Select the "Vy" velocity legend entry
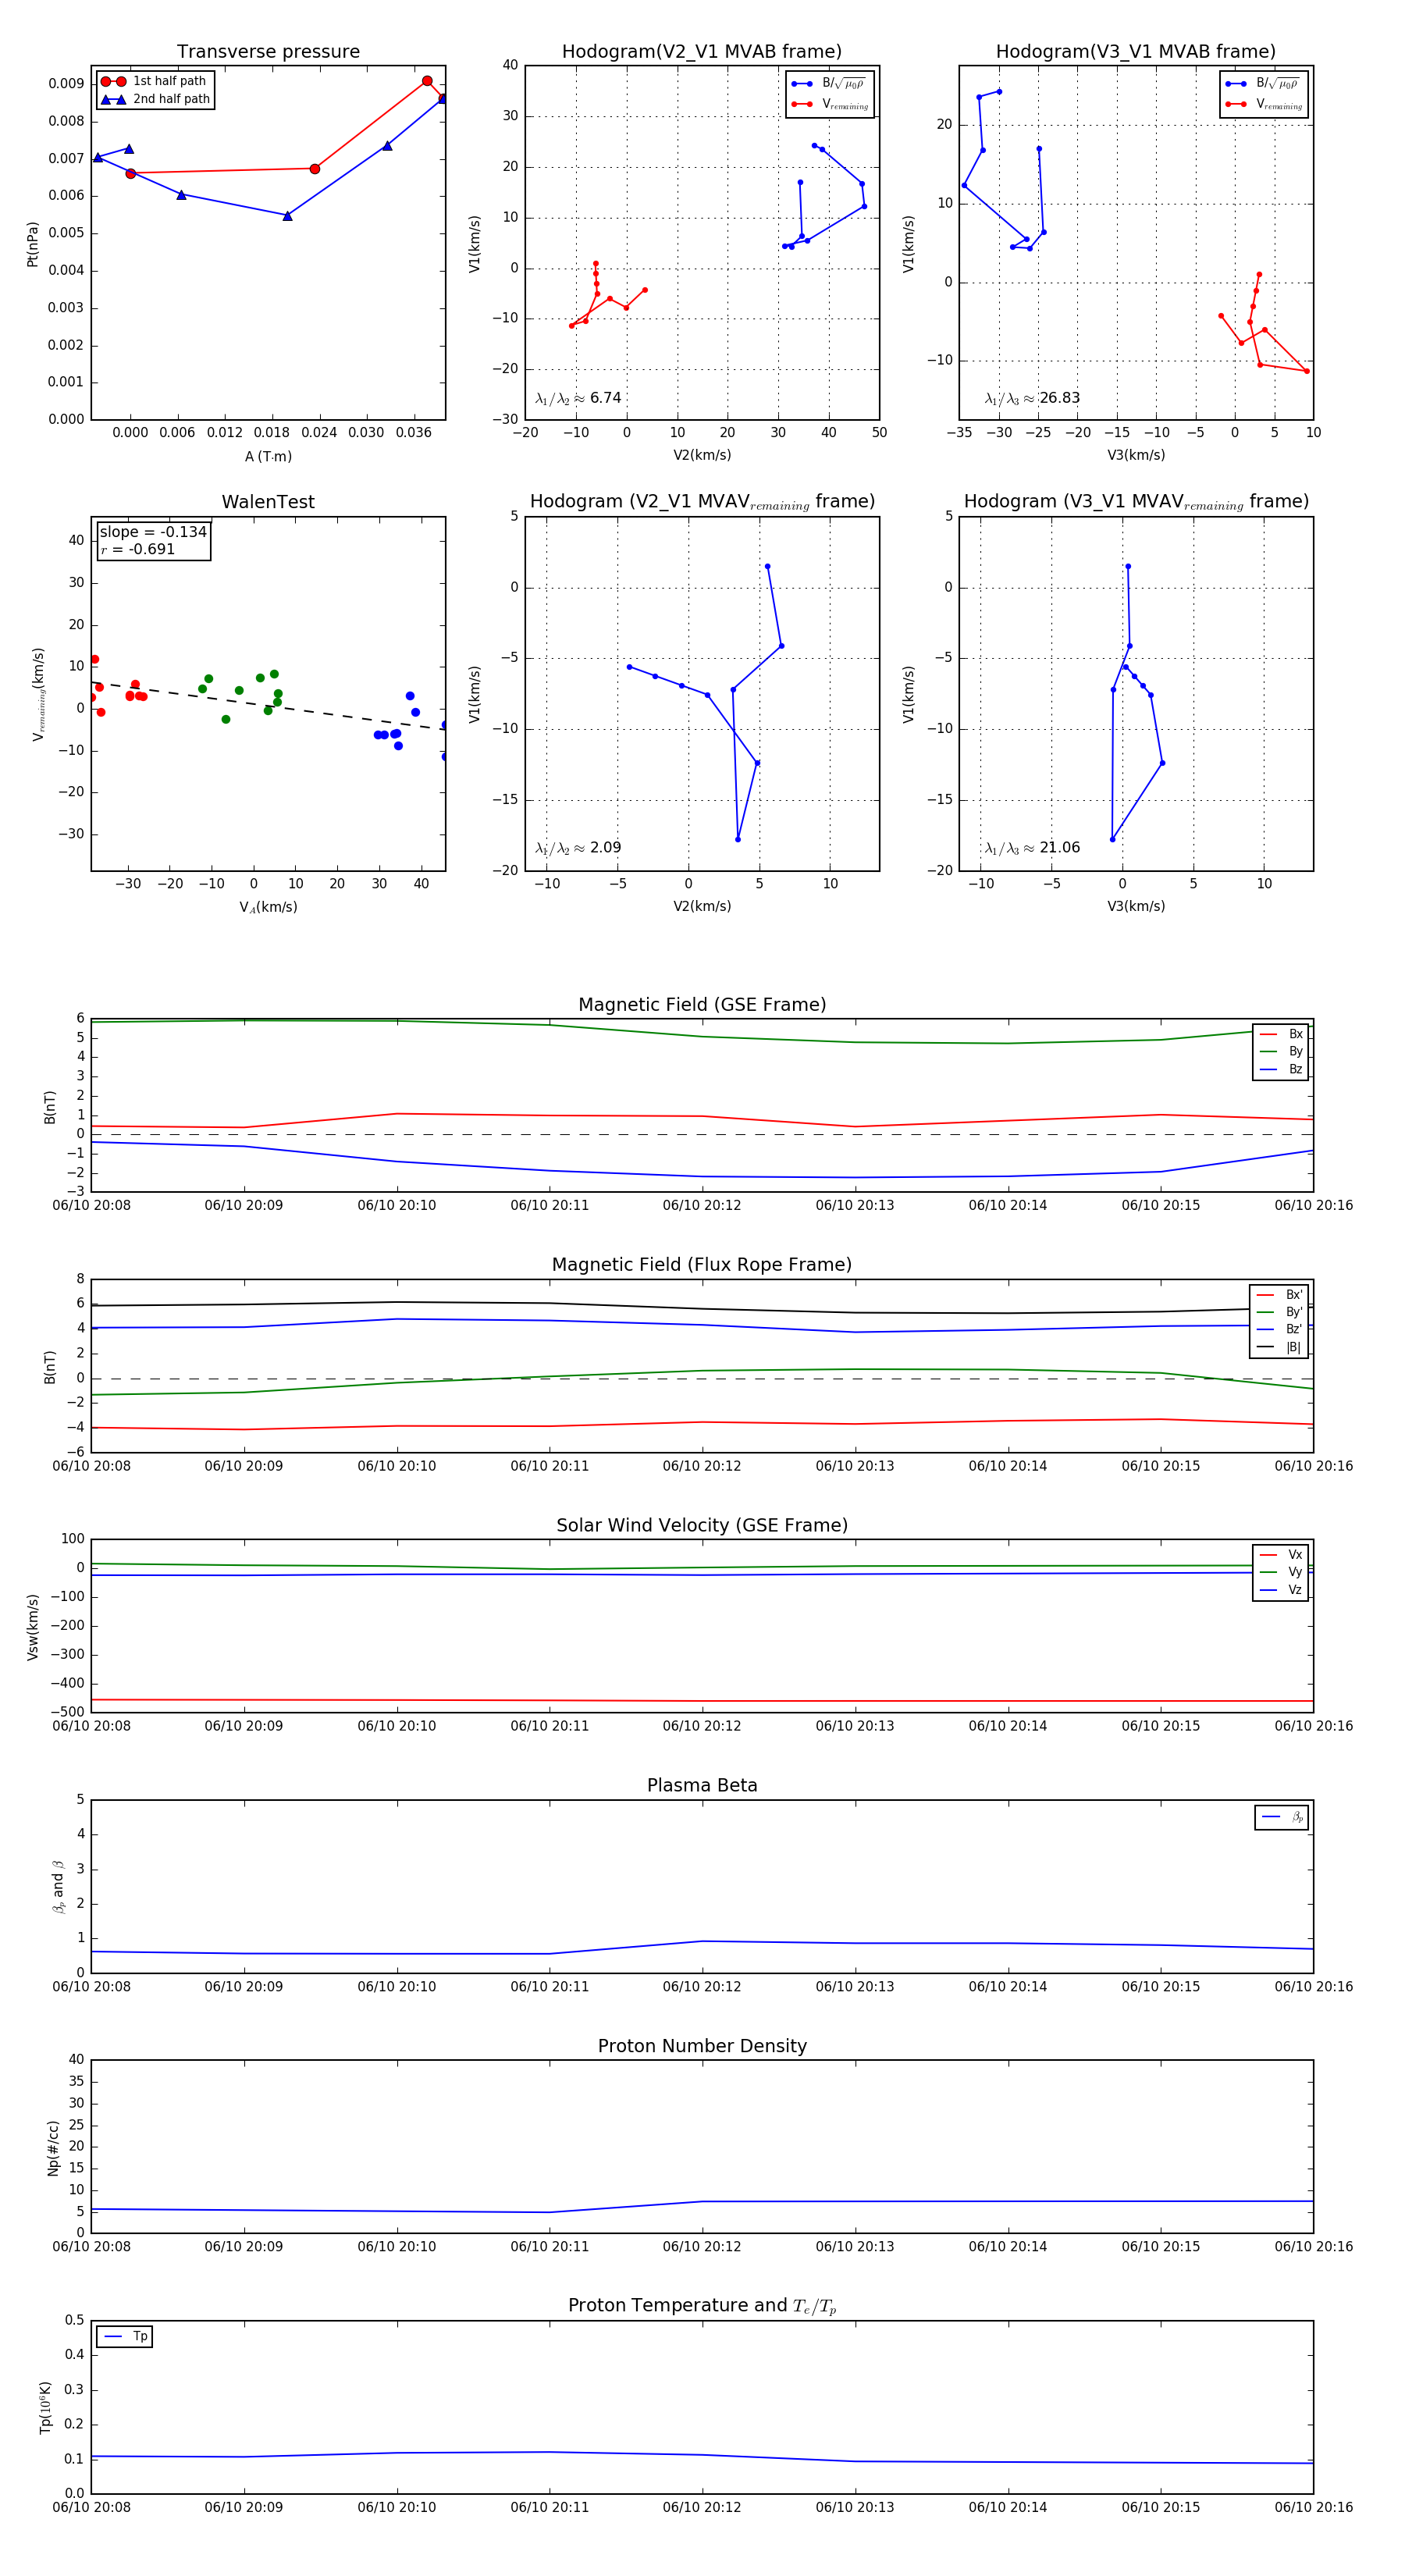The image size is (1405, 2576). 1281,1572
